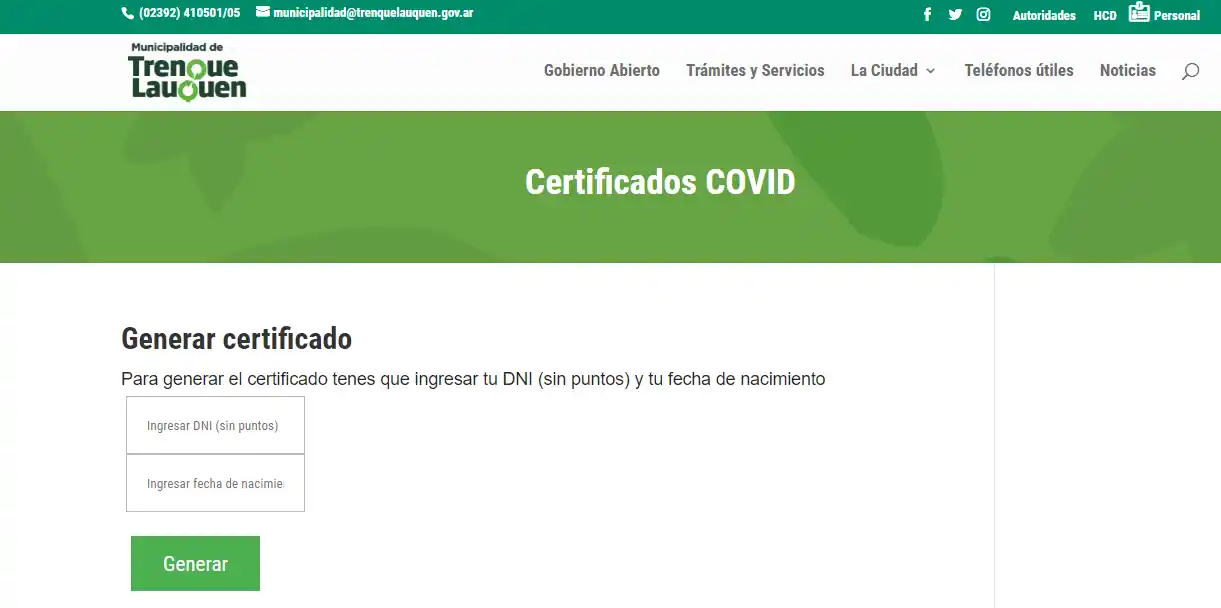Open Trámites y Servicios menu item
The width and height of the screenshot is (1221, 608).
(x=755, y=70)
